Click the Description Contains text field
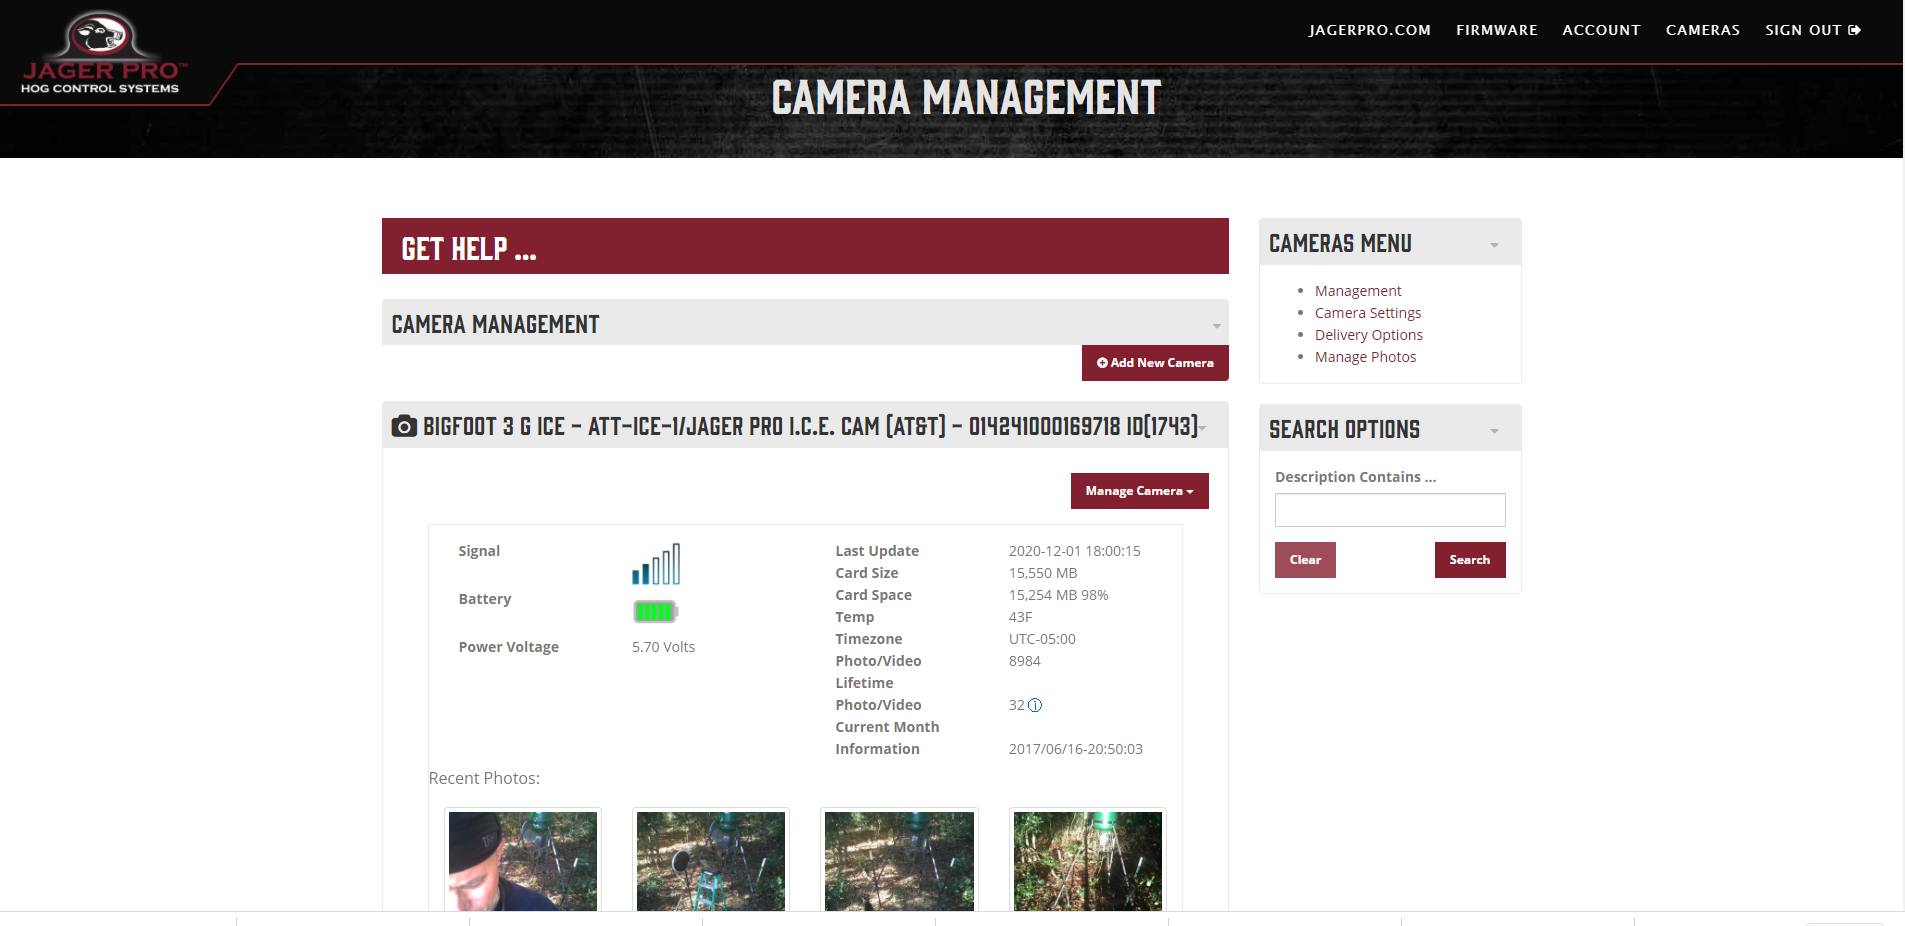This screenshot has width=1905, height=926. (1389, 510)
